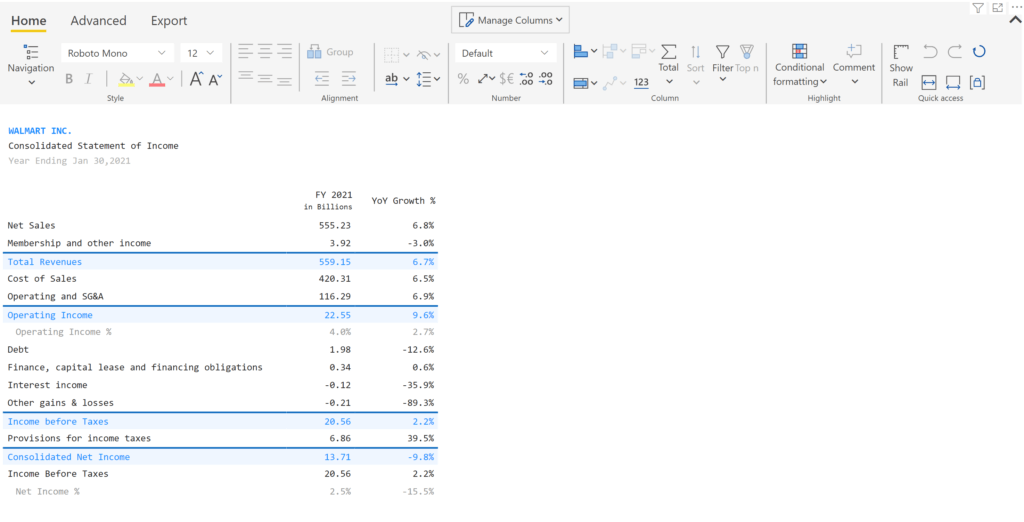
Task: Click the Consolidated Net Income row label
Action: [x=69, y=457]
